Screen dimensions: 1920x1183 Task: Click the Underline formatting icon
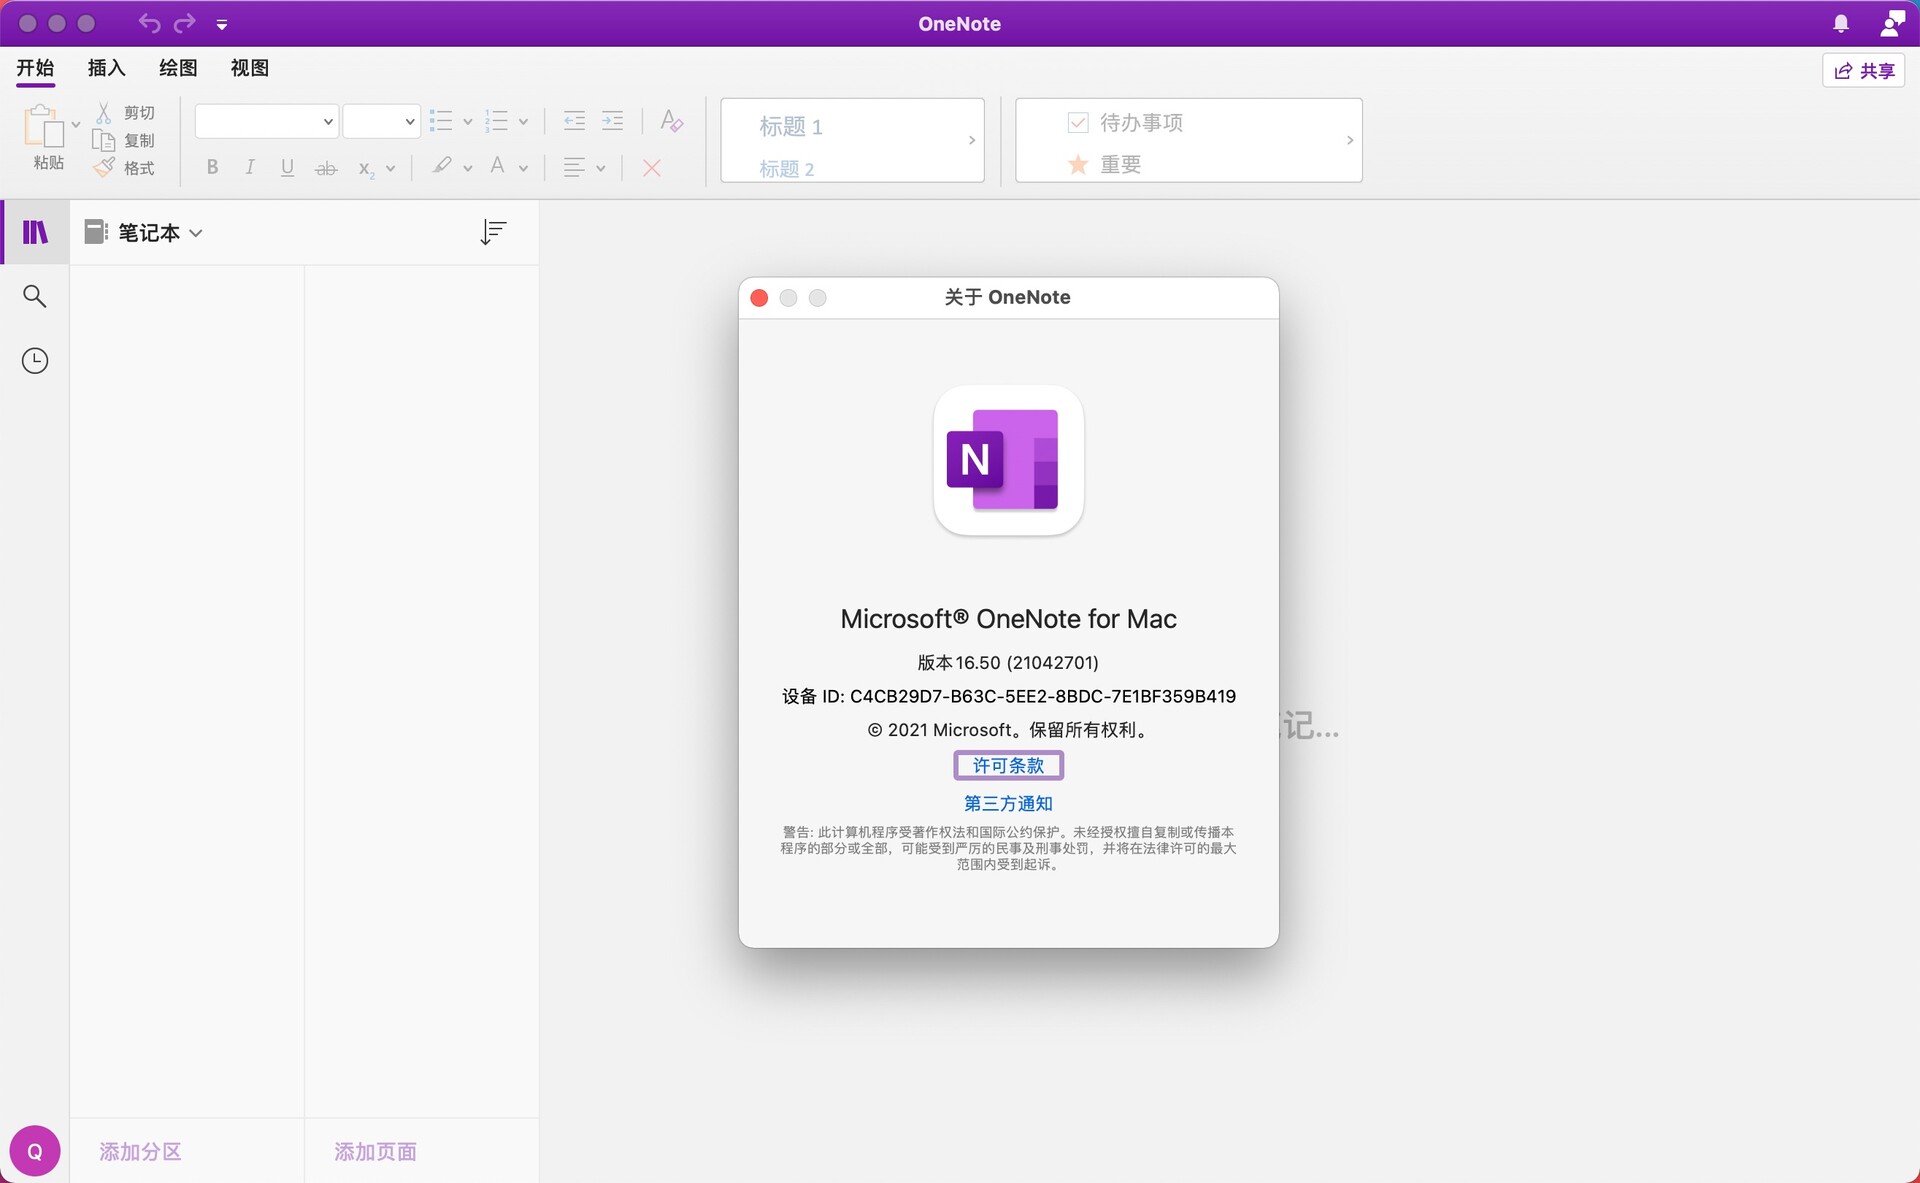click(287, 167)
